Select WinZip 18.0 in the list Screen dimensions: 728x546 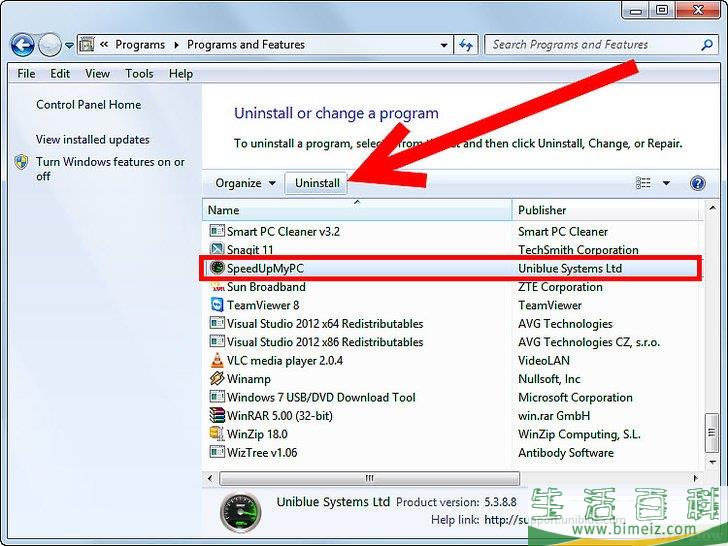257,434
